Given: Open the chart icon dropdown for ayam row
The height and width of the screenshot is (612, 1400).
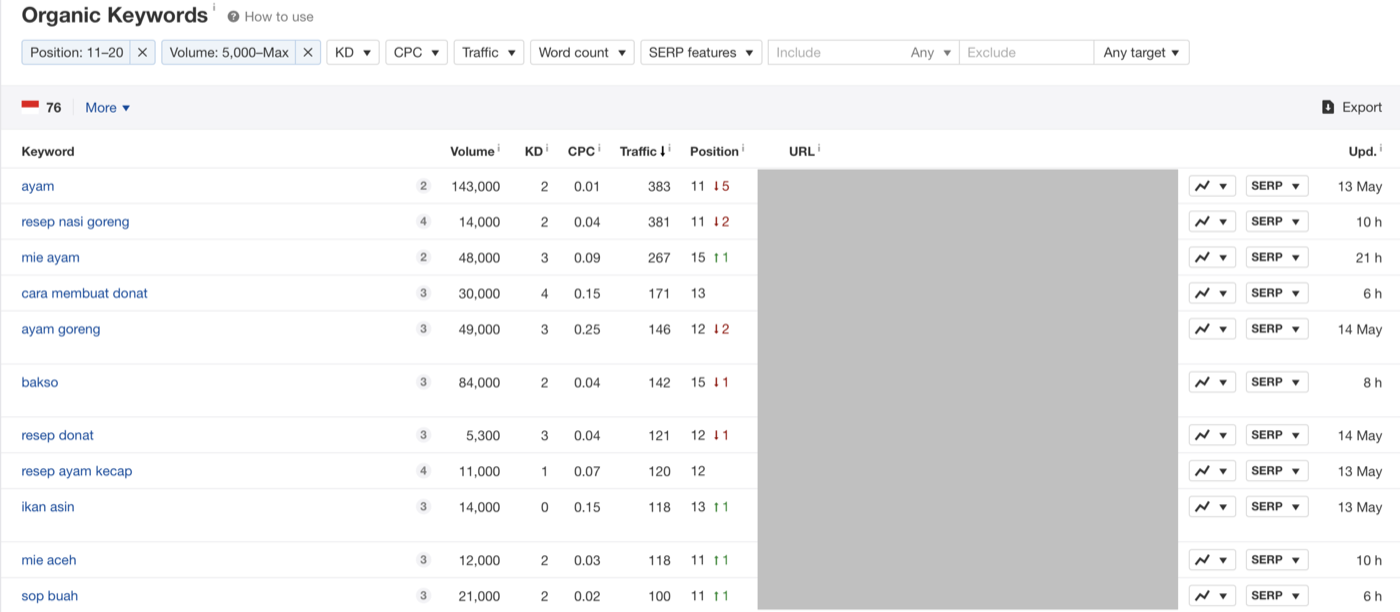Looking at the screenshot, I should click(x=1212, y=186).
